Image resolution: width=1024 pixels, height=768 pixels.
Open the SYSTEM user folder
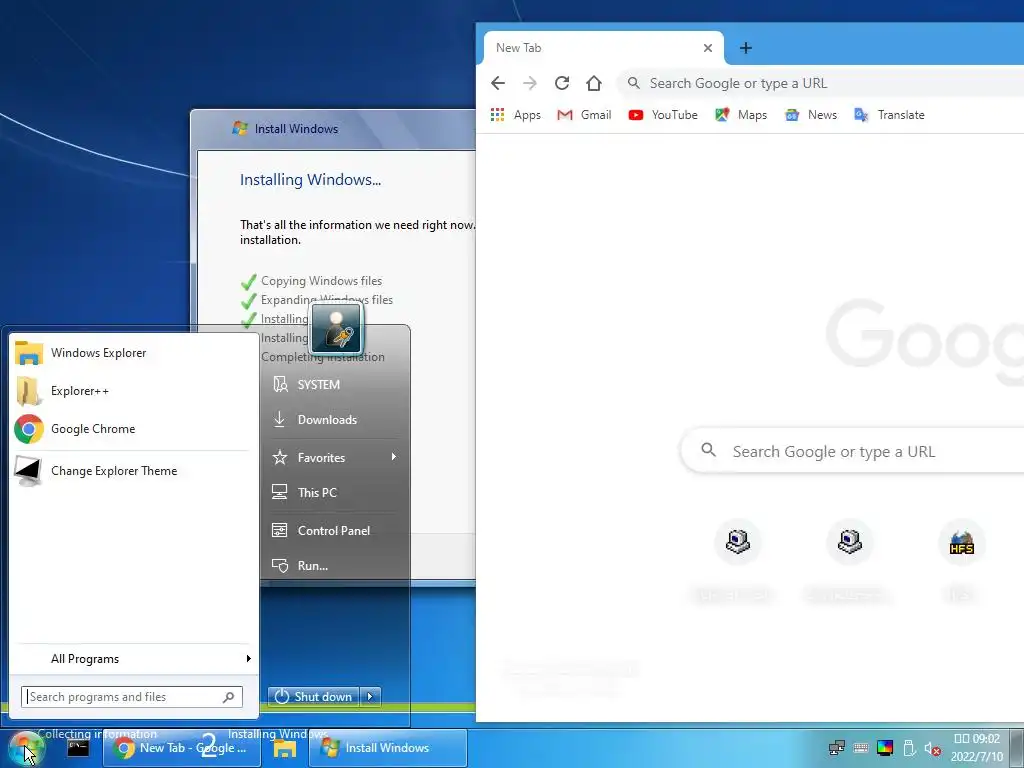click(334, 385)
